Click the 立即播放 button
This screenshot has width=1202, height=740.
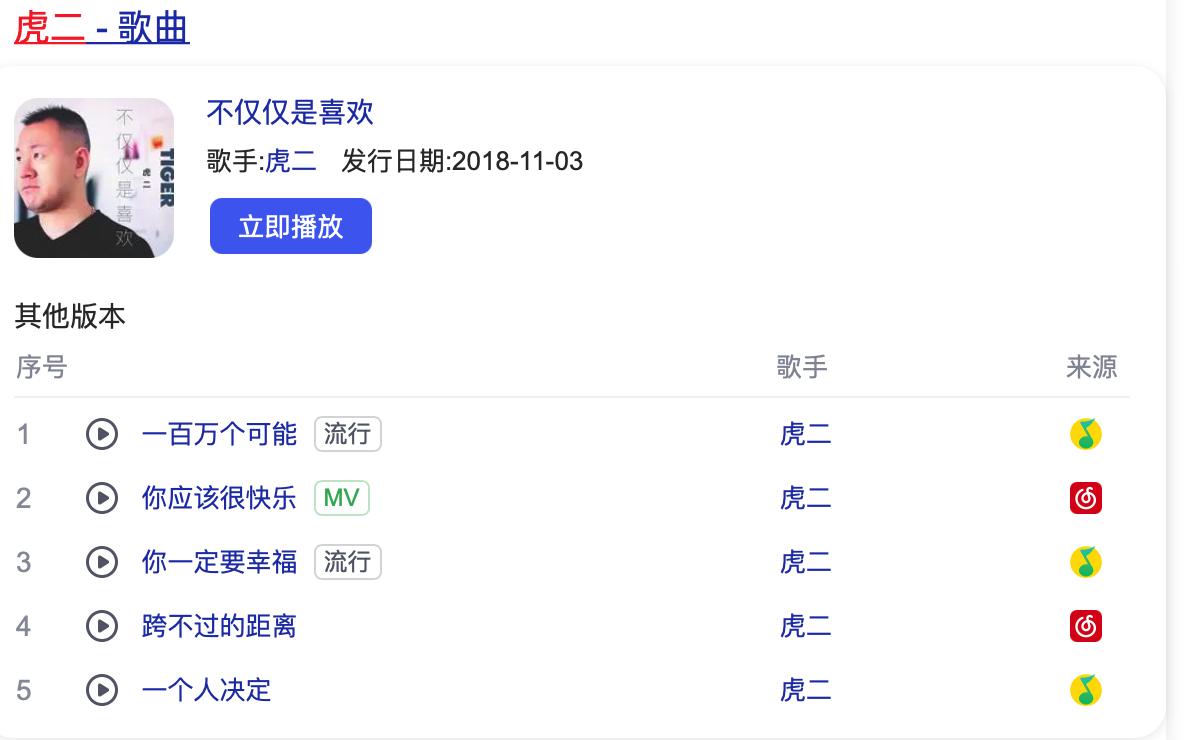click(290, 226)
